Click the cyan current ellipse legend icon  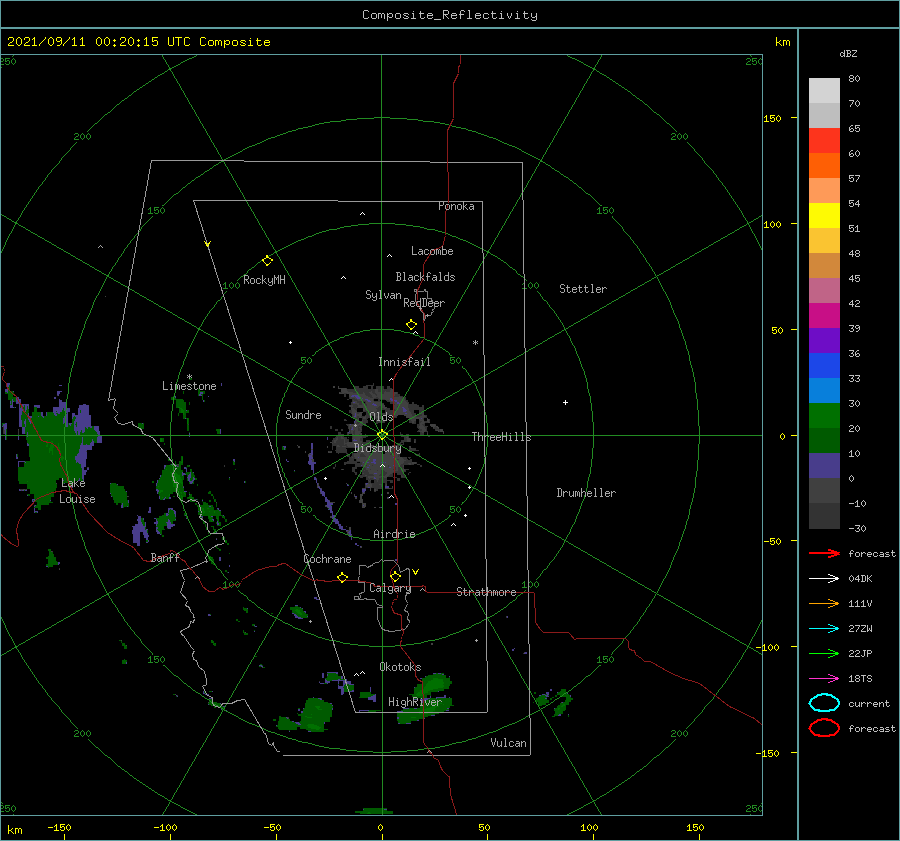pyautogui.click(x=824, y=703)
